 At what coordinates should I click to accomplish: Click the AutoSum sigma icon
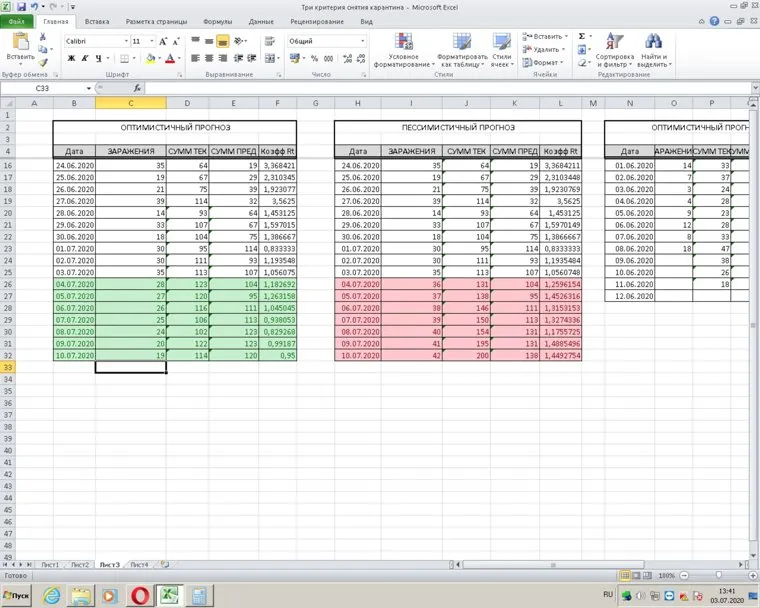(x=582, y=36)
